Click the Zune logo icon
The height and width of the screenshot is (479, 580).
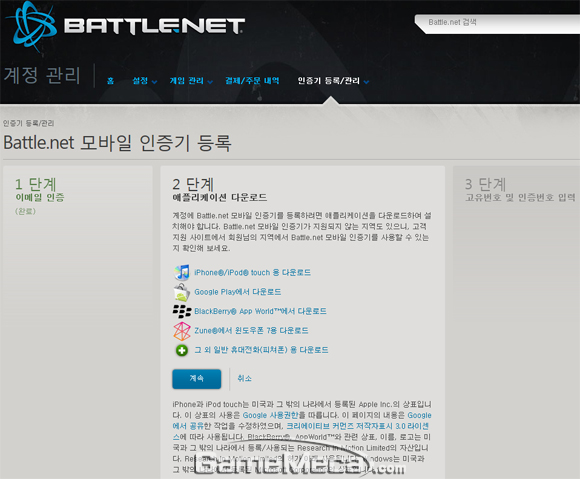(182, 331)
